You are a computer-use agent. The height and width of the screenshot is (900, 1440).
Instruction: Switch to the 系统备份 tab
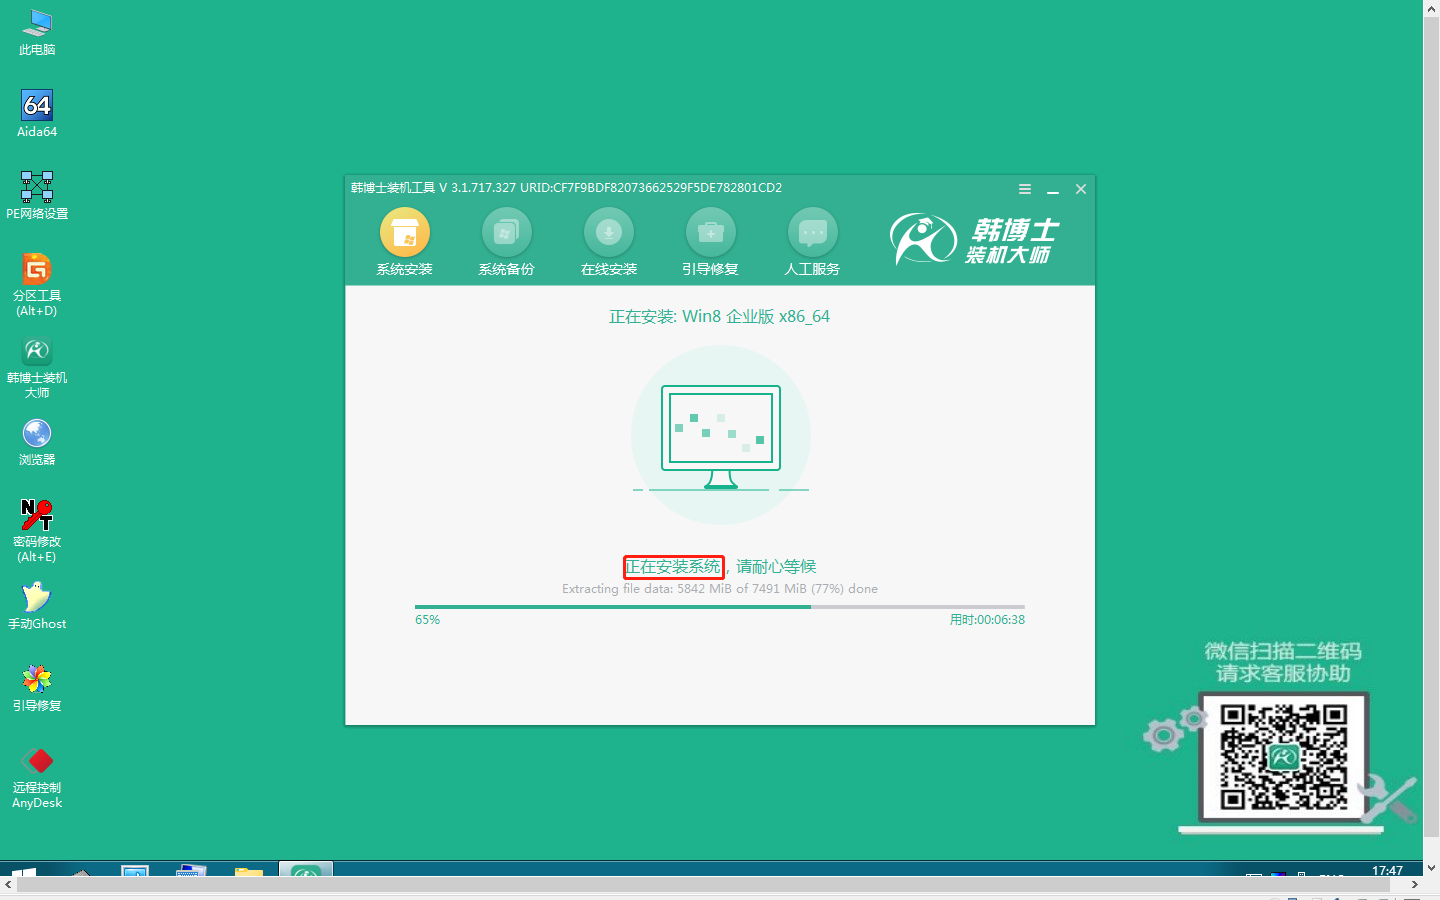[506, 240]
